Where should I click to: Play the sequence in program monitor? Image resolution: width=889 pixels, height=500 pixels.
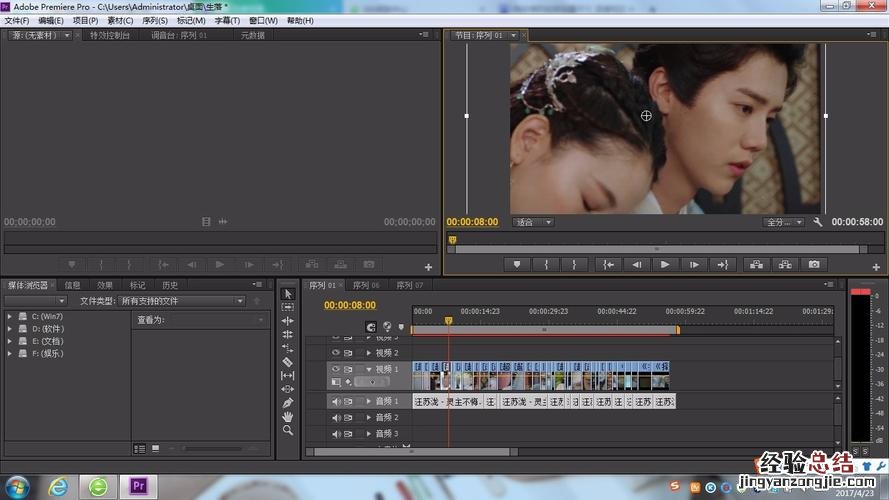pos(664,265)
